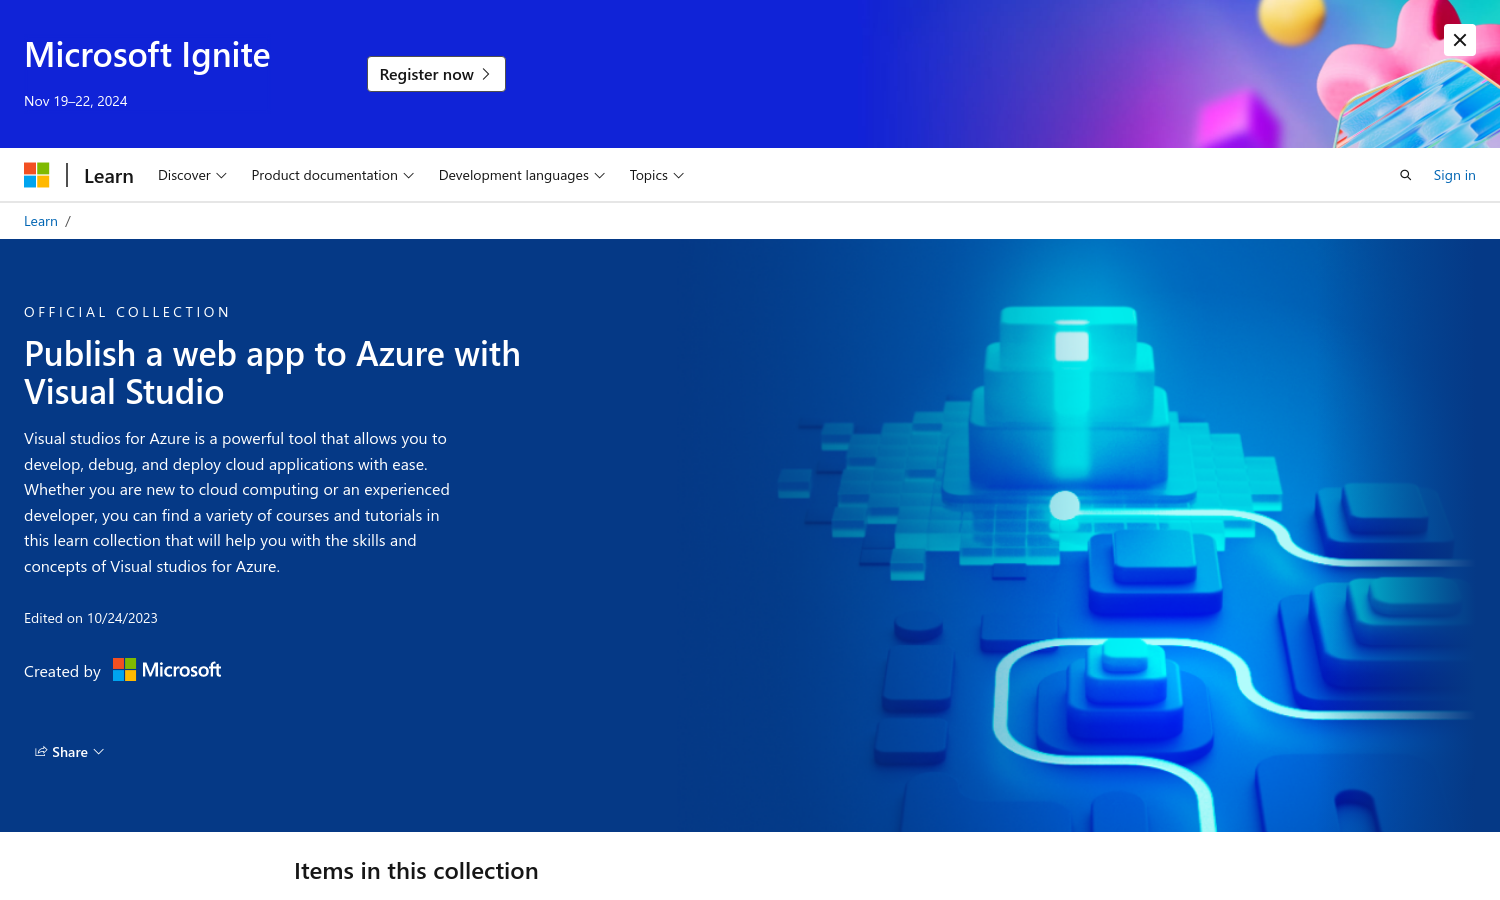Click the Edited on 10/24/2023 text

tap(91, 618)
